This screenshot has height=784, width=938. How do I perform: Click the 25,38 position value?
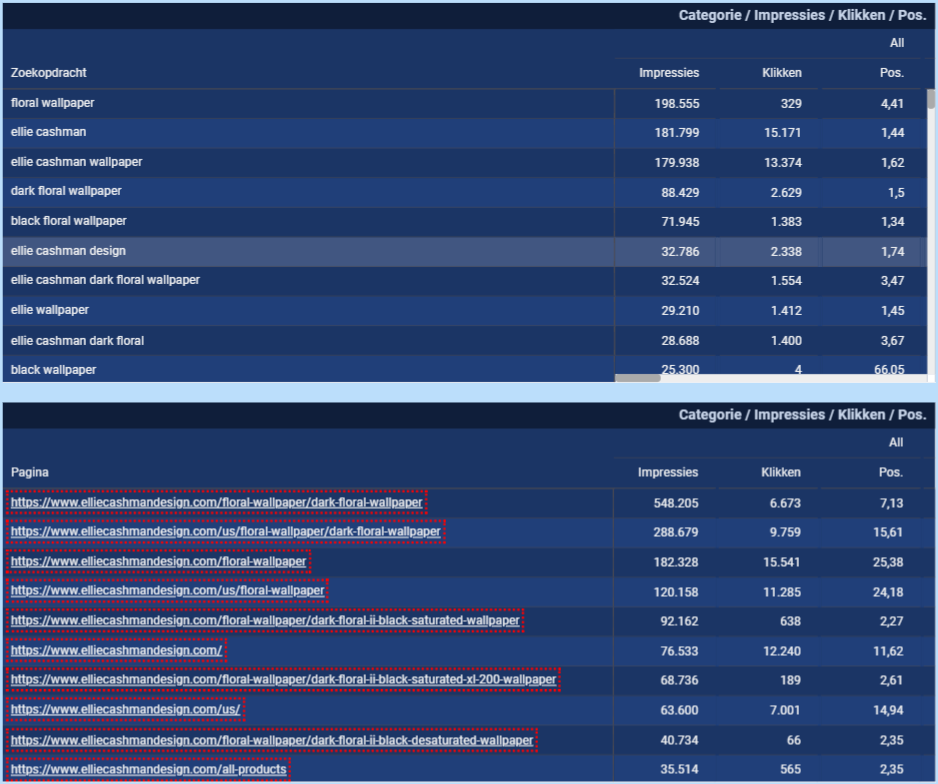(x=888, y=562)
